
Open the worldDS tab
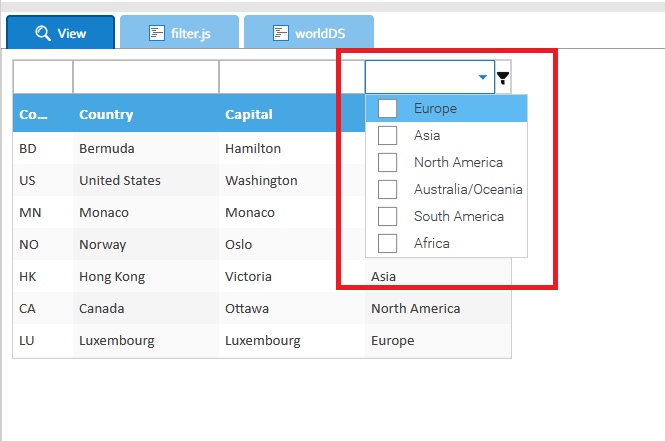tap(308, 33)
